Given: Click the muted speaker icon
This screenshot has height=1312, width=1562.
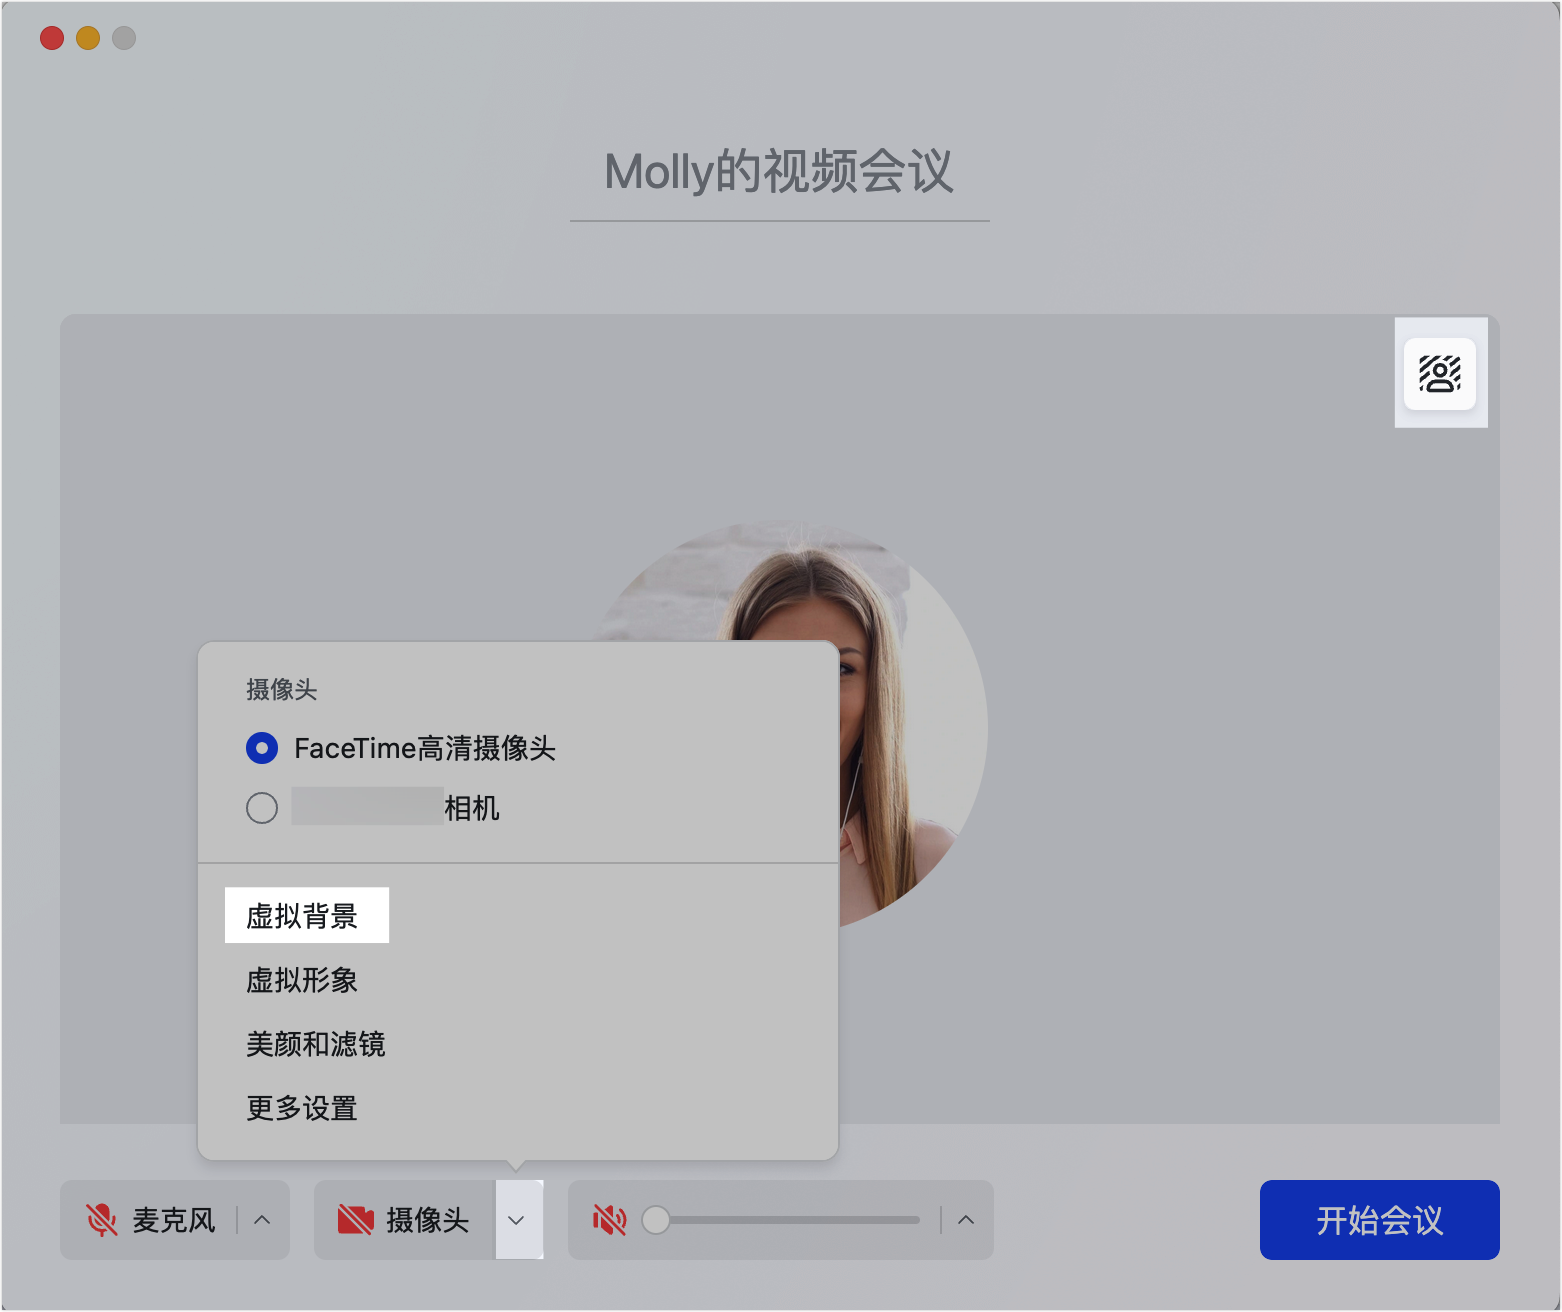Looking at the screenshot, I should tap(609, 1220).
